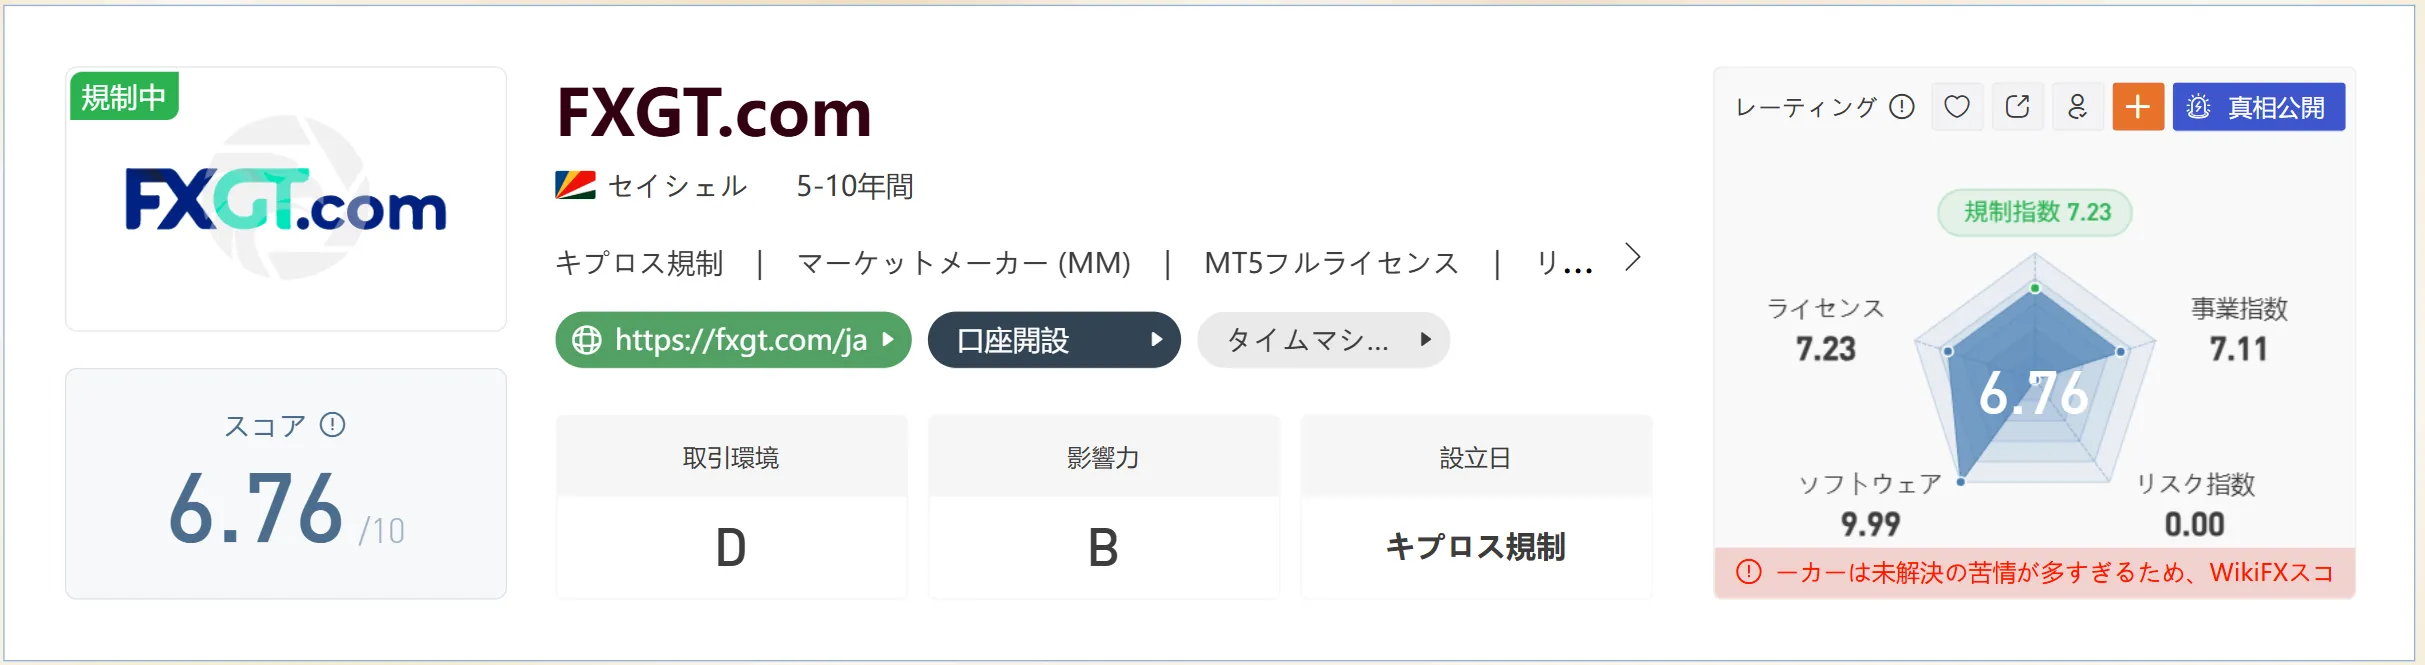Click the orange plus compare button
This screenshot has height=665, width=2425.
[2138, 107]
